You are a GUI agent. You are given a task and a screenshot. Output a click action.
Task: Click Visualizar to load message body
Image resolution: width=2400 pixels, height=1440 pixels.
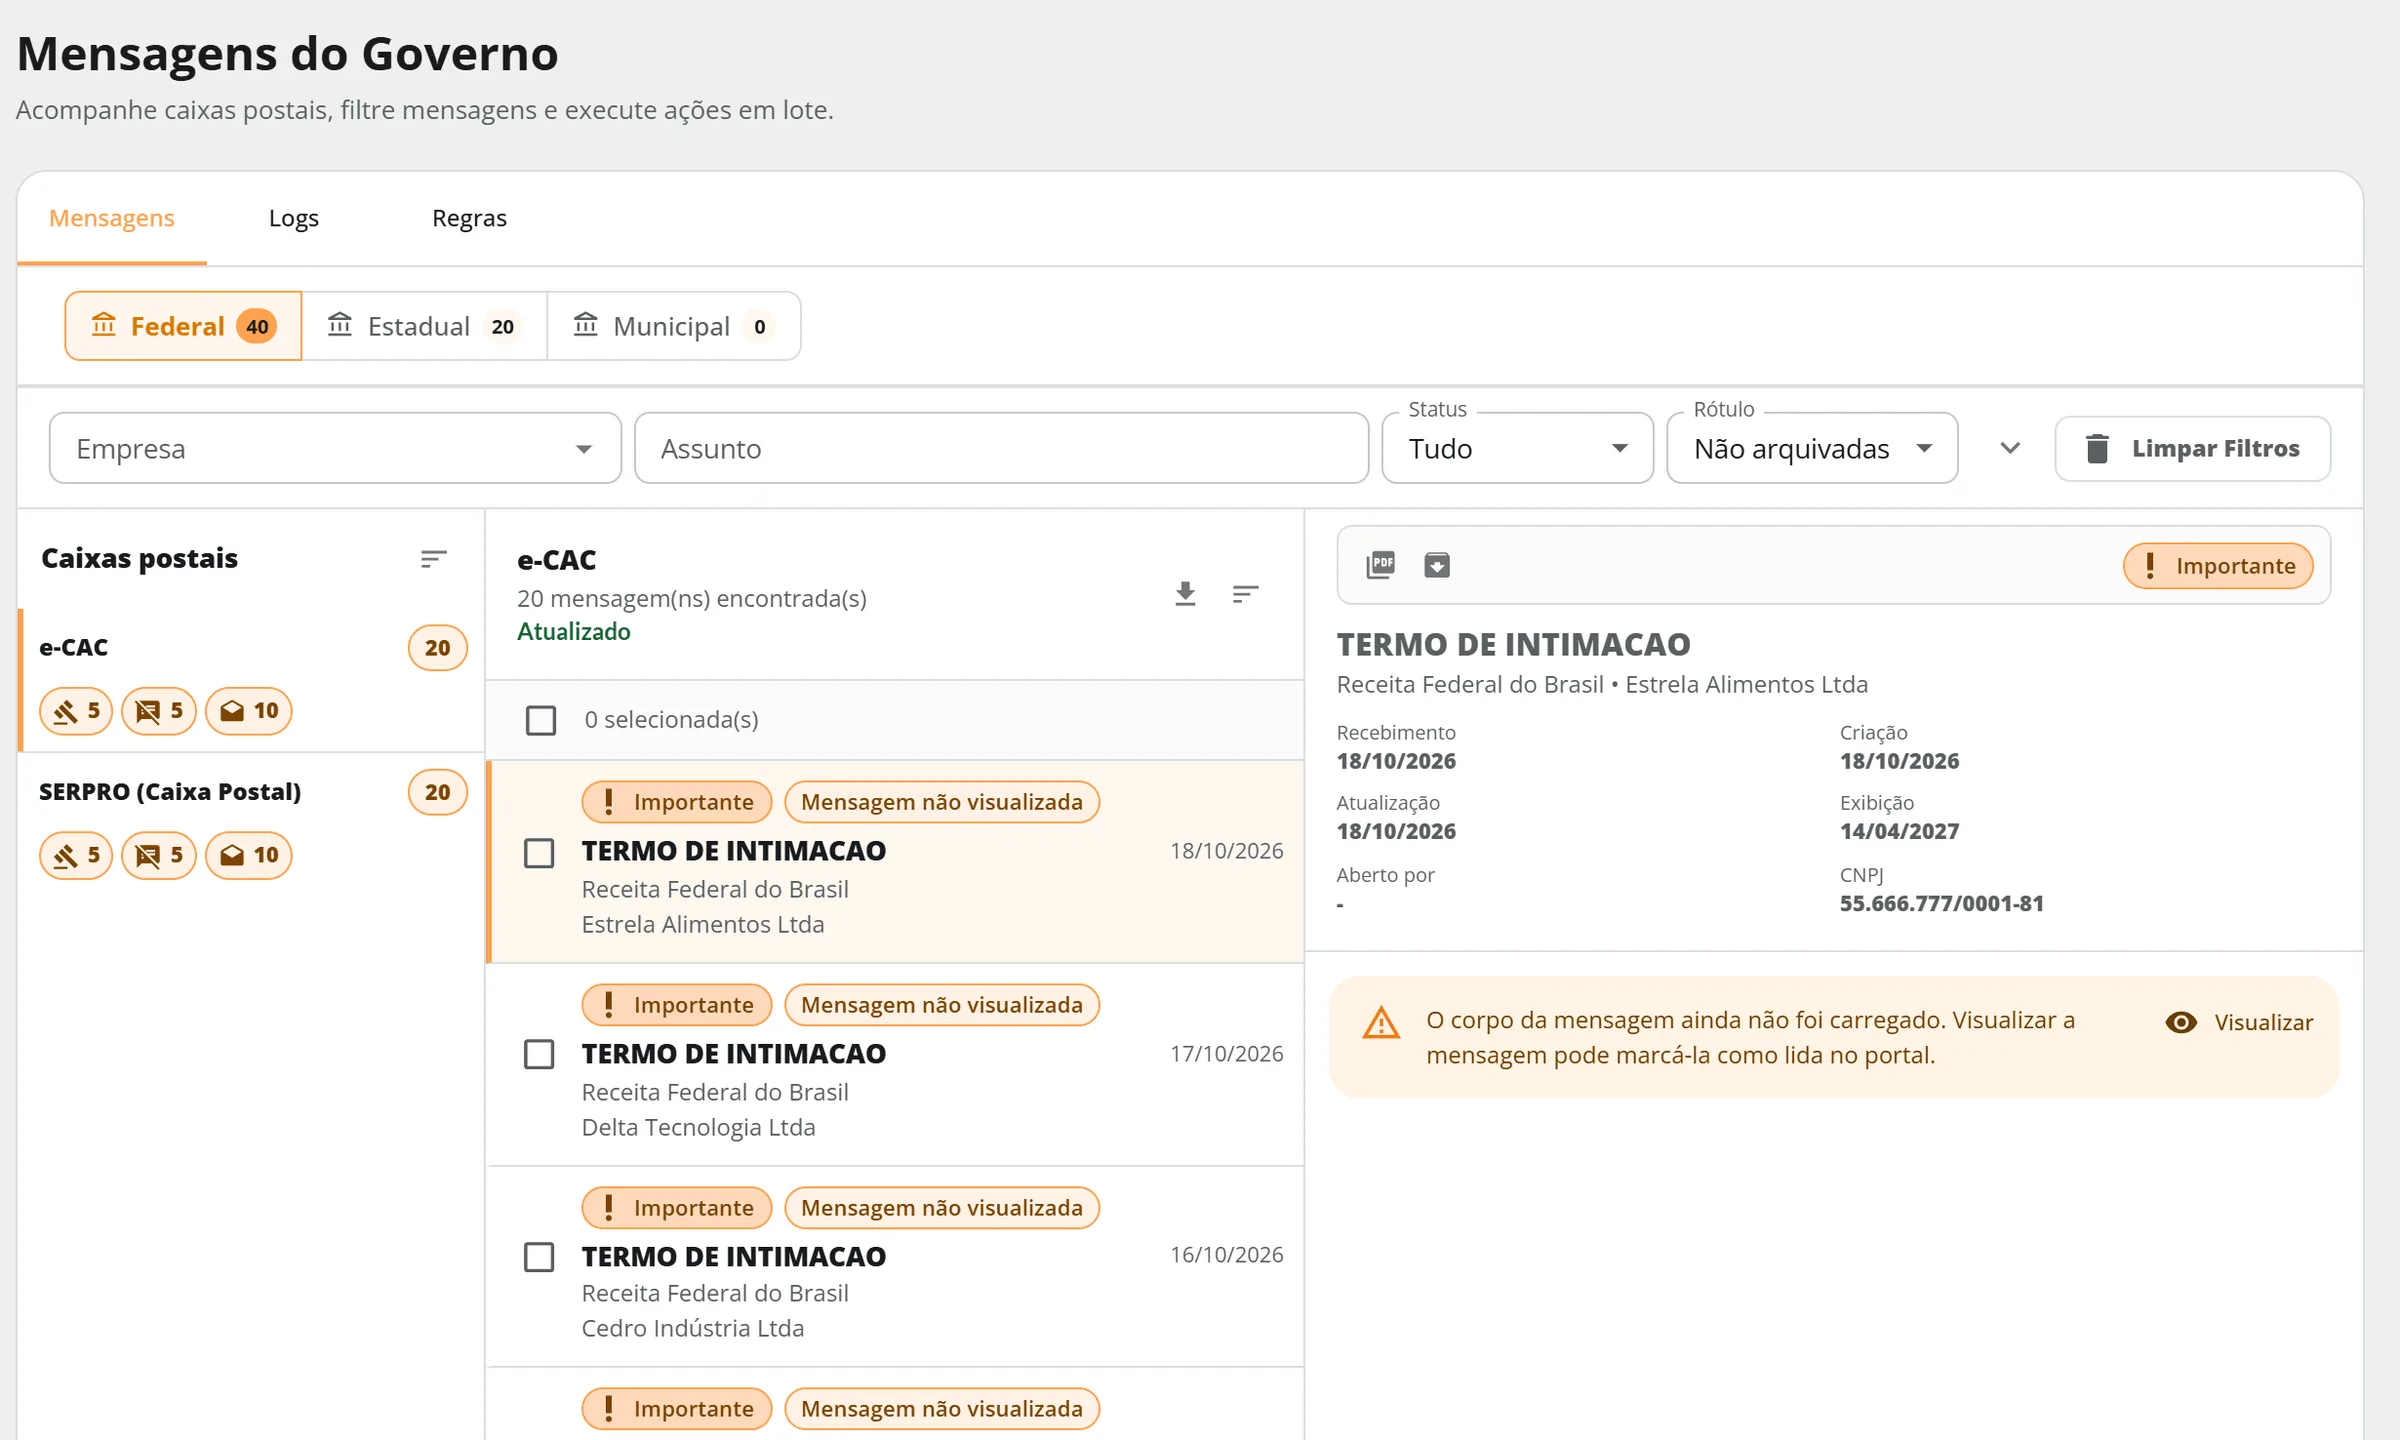point(2239,1022)
